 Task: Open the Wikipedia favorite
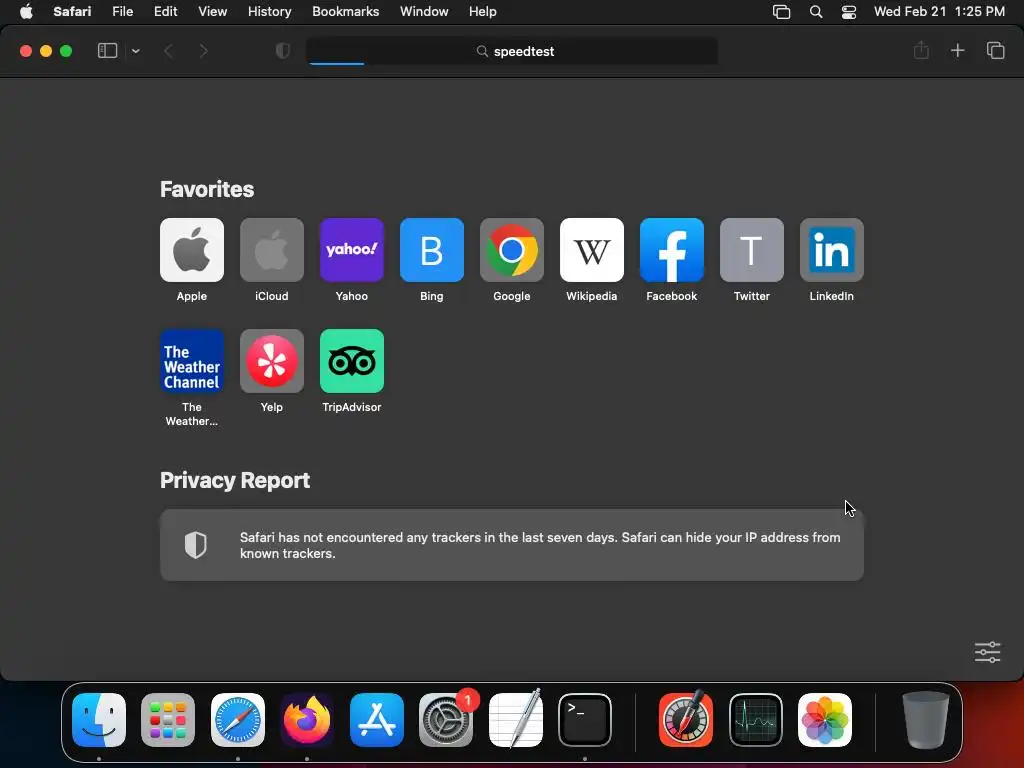click(592, 250)
